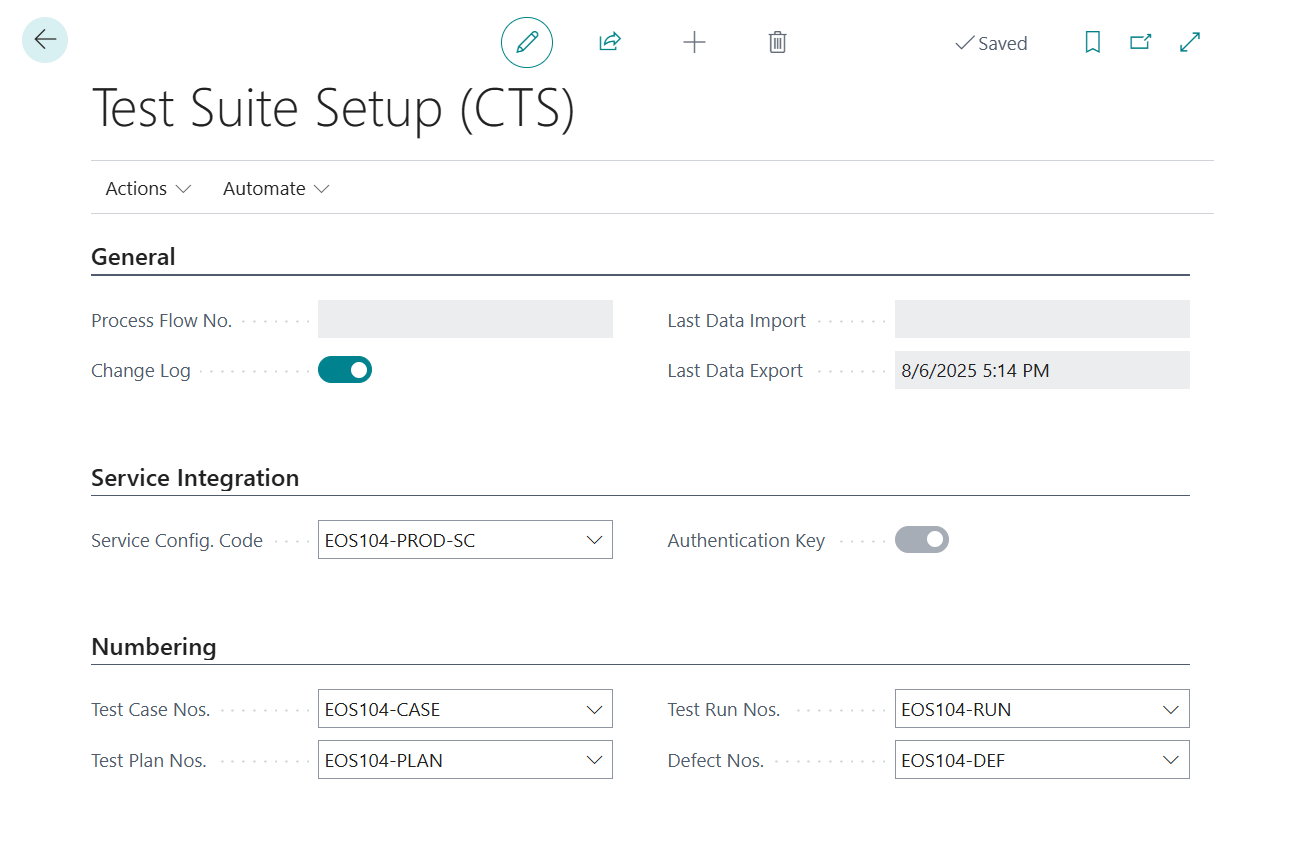Open the Test Case Nos. dropdown
The height and width of the screenshot is (864, 1299).
595,709
